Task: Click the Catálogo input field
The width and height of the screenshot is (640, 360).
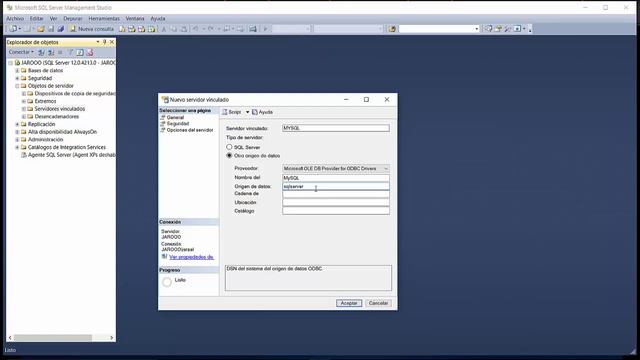Action: click(x=336, y=211)
